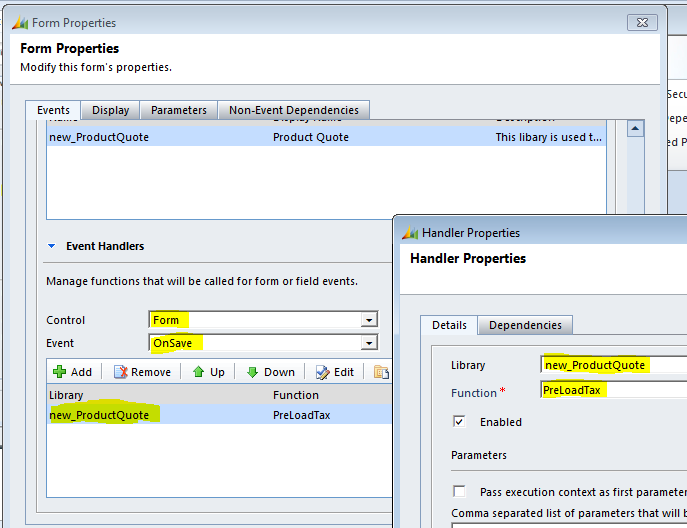687x528 pixels.
Task: Open the Parameters tab
Action: [x=179, y=110]
